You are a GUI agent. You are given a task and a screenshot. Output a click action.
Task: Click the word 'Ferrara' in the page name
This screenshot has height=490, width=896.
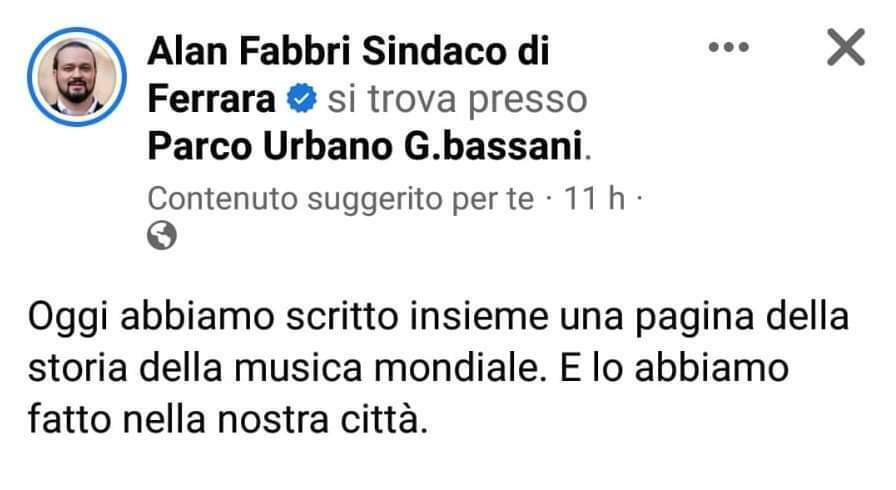click(211, 99)
